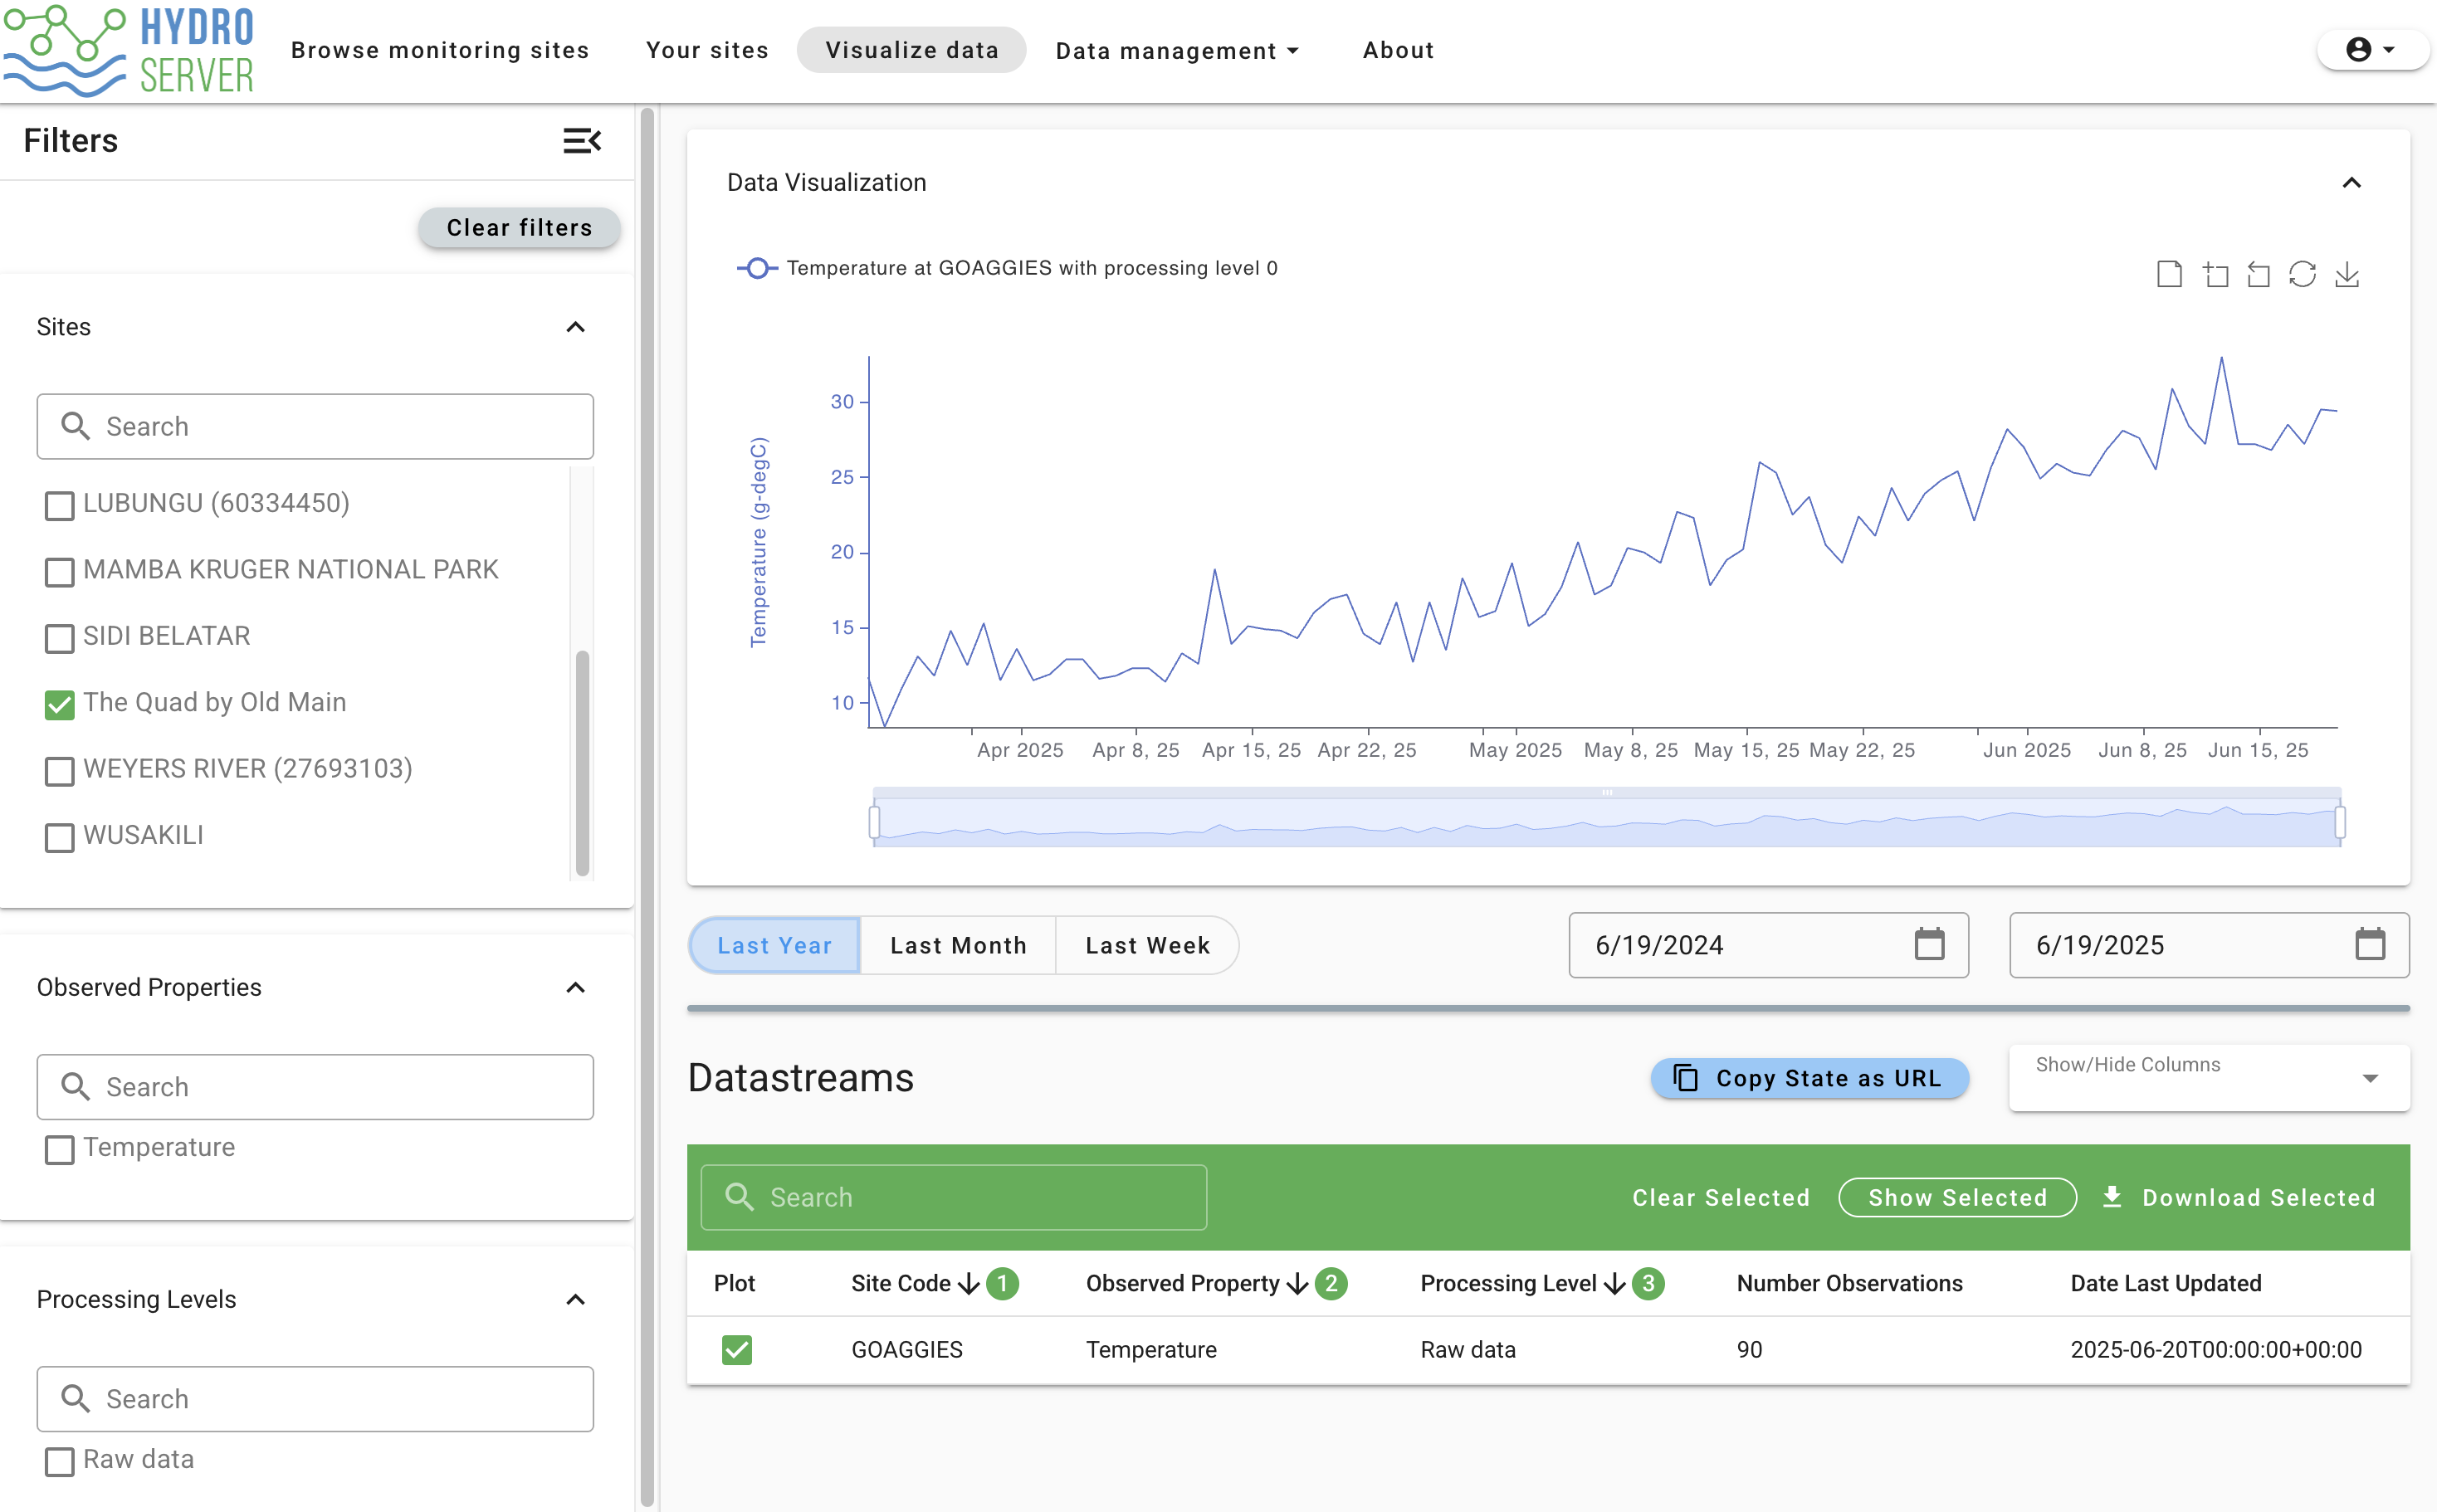Select the Last Week range

tap(1147, 944)
